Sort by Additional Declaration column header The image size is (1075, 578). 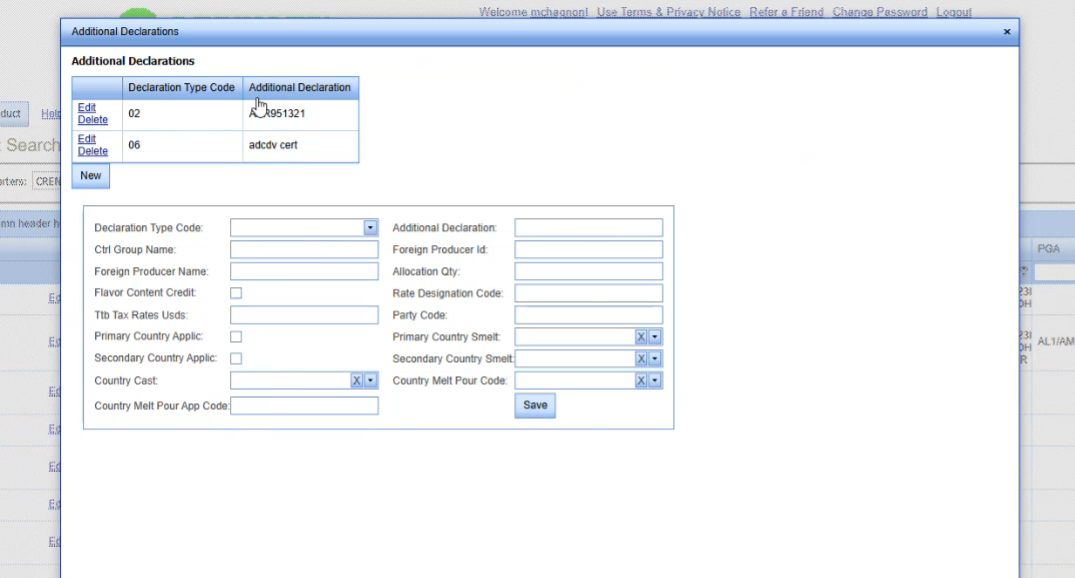pos(300,88)
